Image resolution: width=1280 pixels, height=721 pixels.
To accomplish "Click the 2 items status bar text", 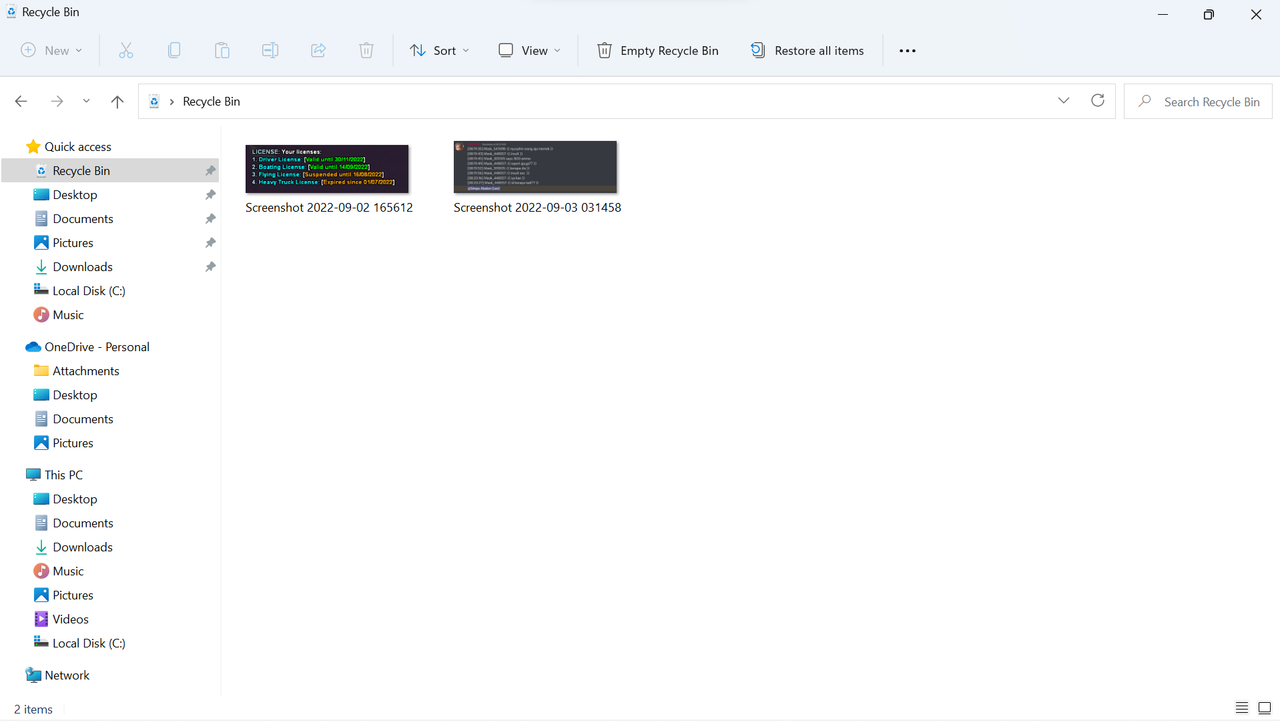I will click(33, 709).
